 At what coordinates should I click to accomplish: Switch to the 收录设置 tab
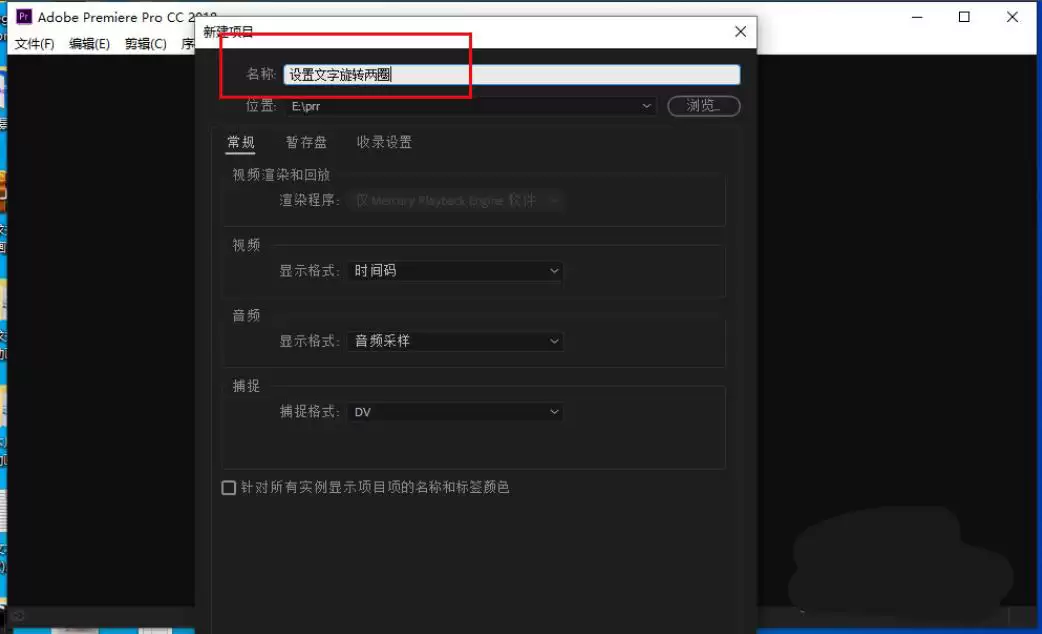384,142
